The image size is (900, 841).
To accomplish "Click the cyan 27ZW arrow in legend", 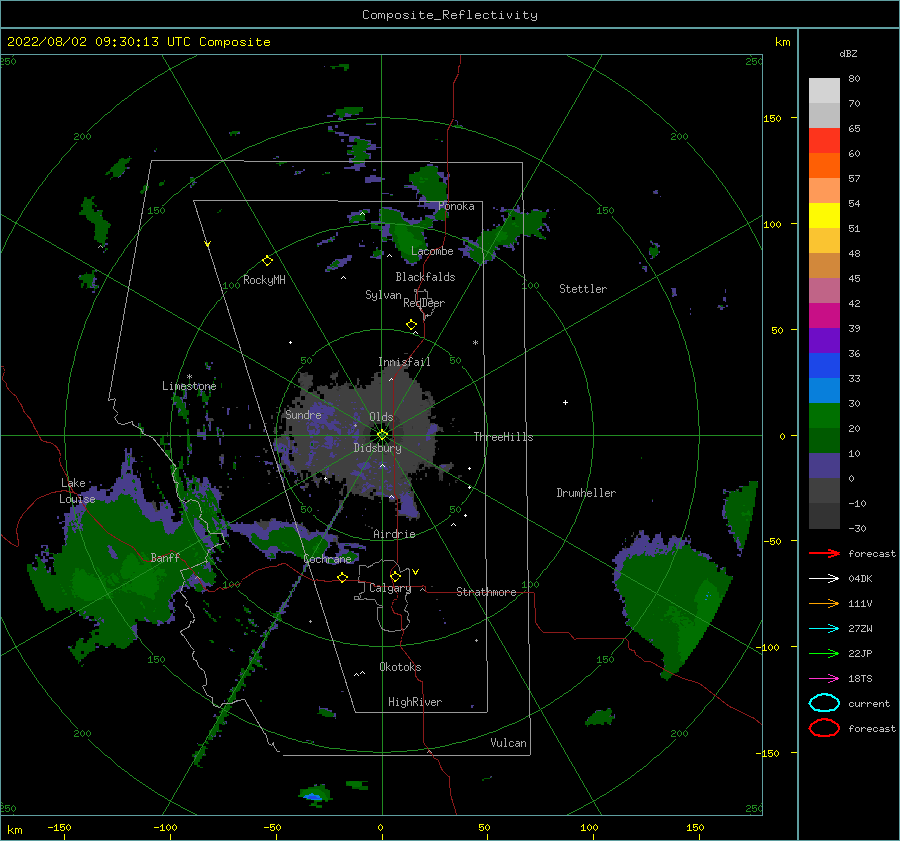I will click(x=824, y=629).
